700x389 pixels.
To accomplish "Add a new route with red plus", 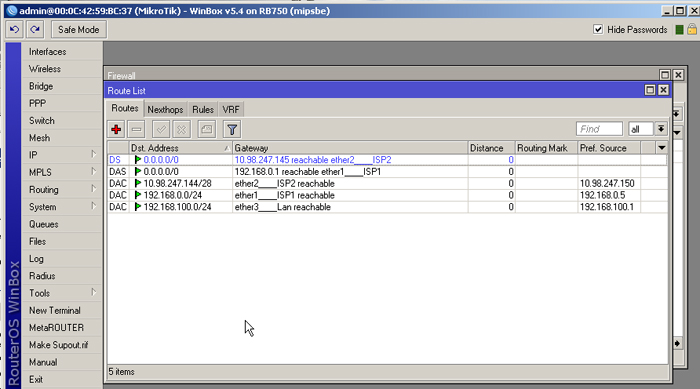I will pyautogui.click(x=116, y=130).
